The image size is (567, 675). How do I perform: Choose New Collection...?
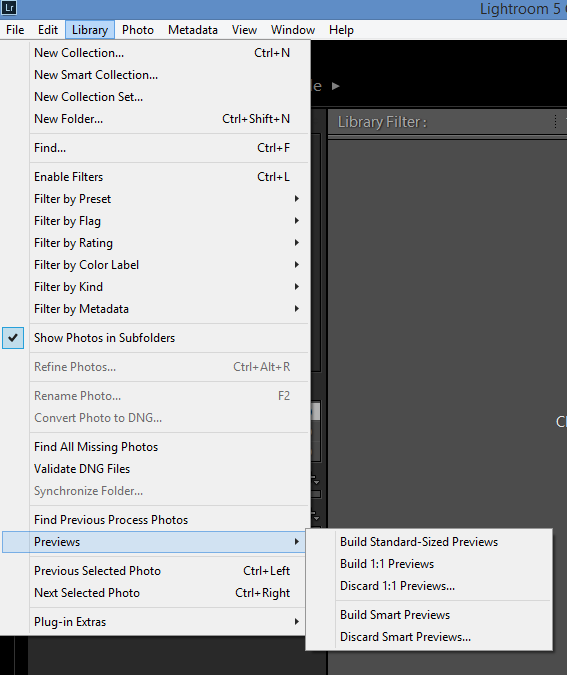(155, 53)
